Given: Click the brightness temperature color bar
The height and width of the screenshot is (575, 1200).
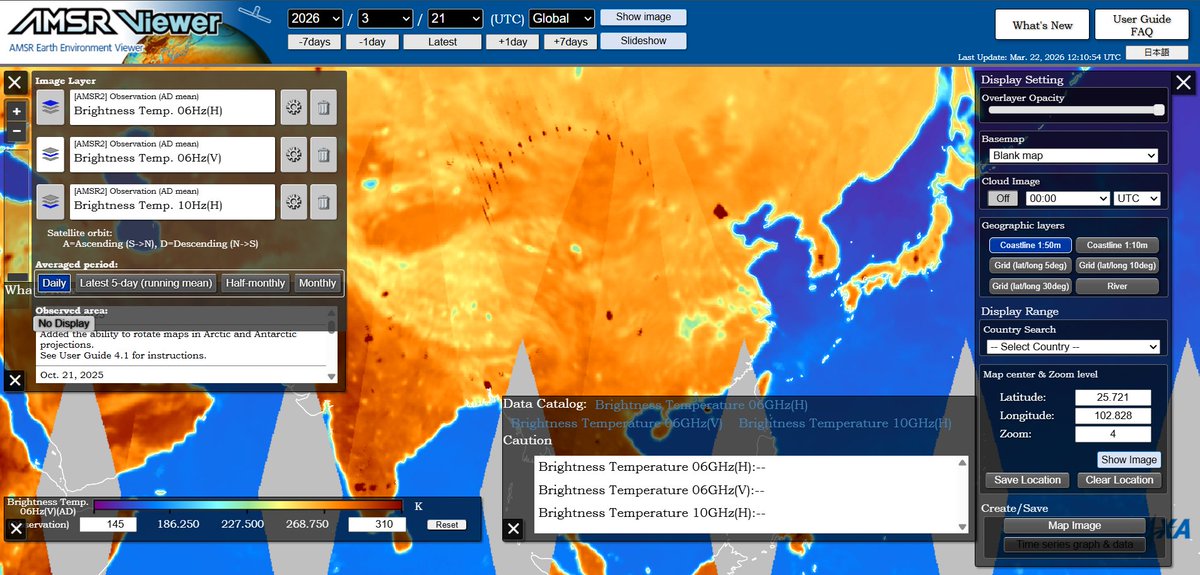Looking at the screenshot, I should click(x=249, y=506).
